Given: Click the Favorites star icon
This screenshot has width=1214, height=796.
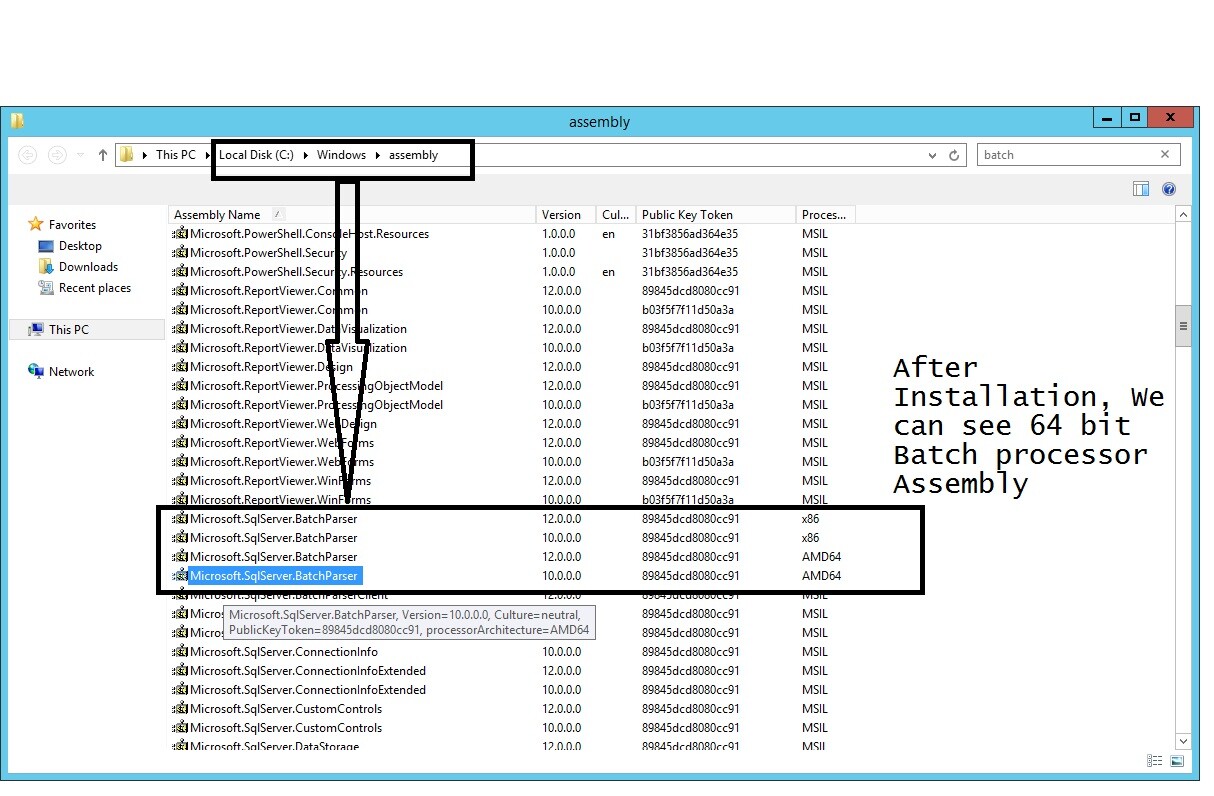Looking at the screenshot, I should tap(36, 224).
